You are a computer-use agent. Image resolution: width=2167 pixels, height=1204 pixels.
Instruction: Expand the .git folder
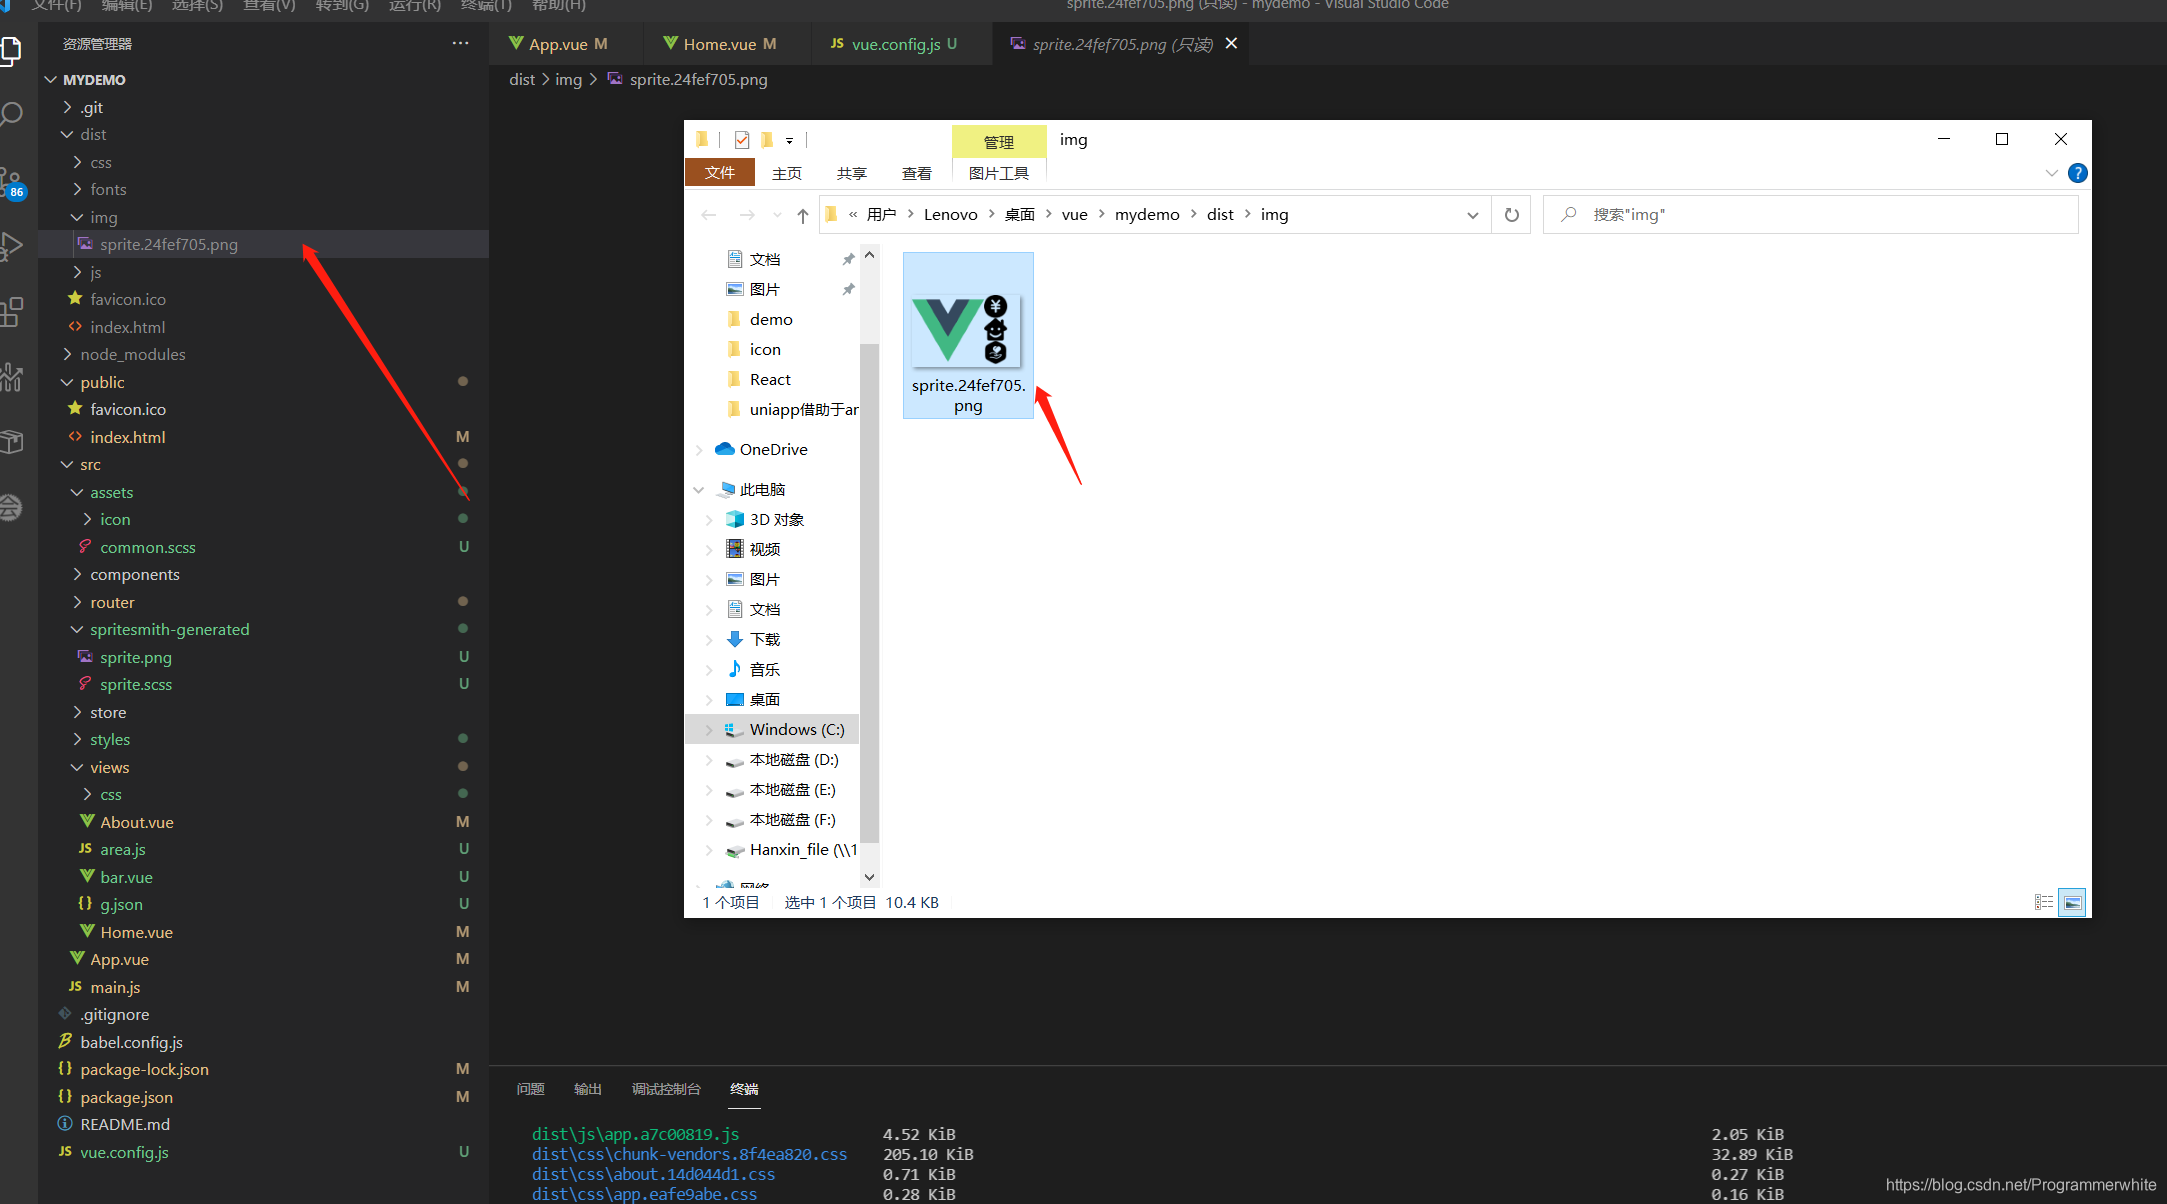67,107
